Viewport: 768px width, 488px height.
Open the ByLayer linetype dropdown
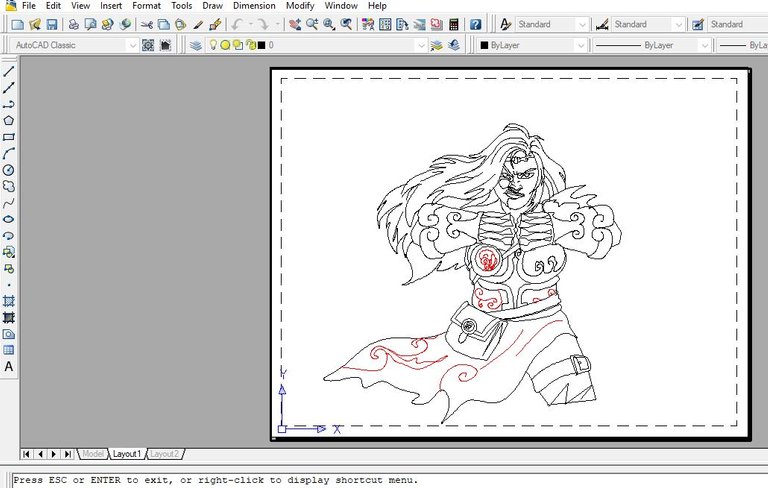click(704, 45)
